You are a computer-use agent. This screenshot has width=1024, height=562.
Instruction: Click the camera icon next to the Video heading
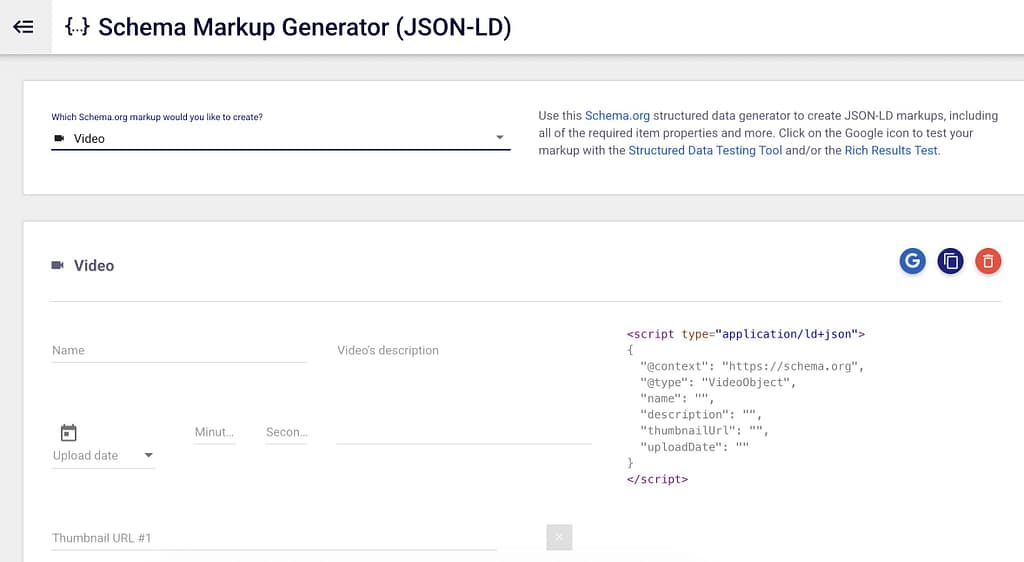click(57, 265)
